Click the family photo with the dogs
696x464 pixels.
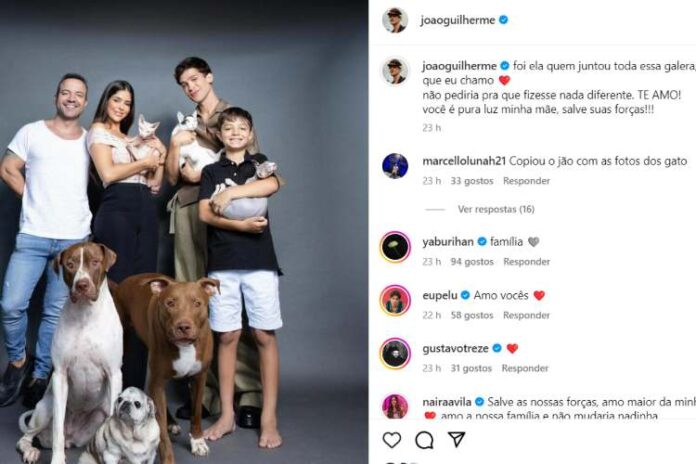184,232
